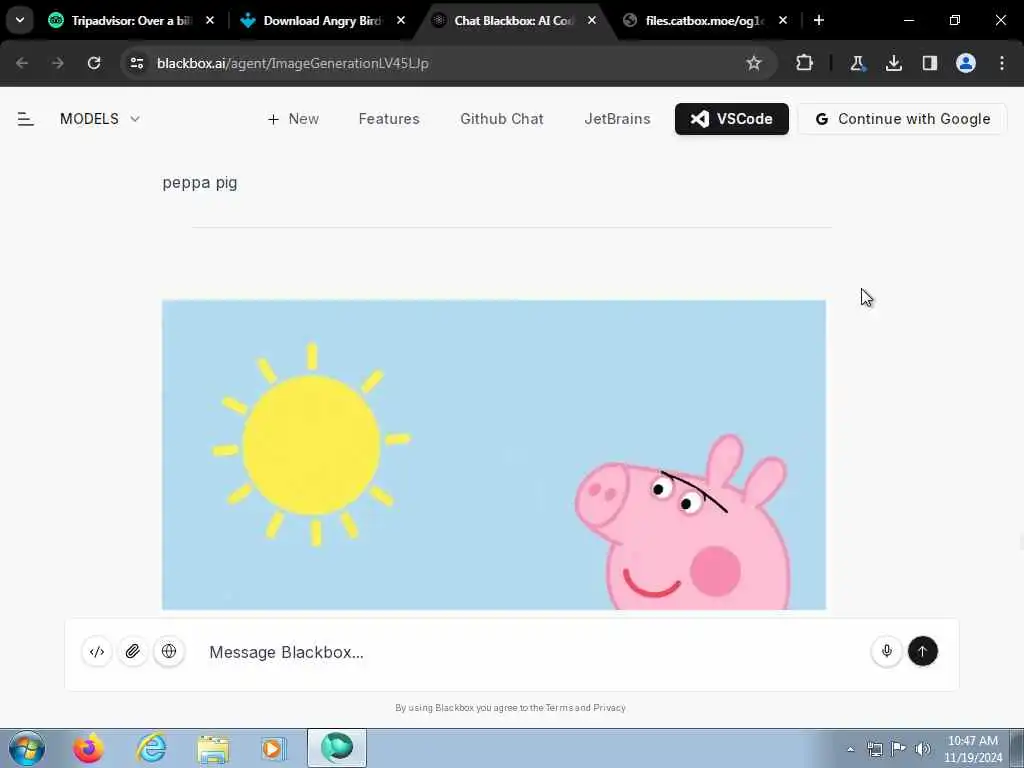This screenshot has height=768, width=1024.
Task: Click the code snippet icon in message bar
Action: click(x=97, y=651)
